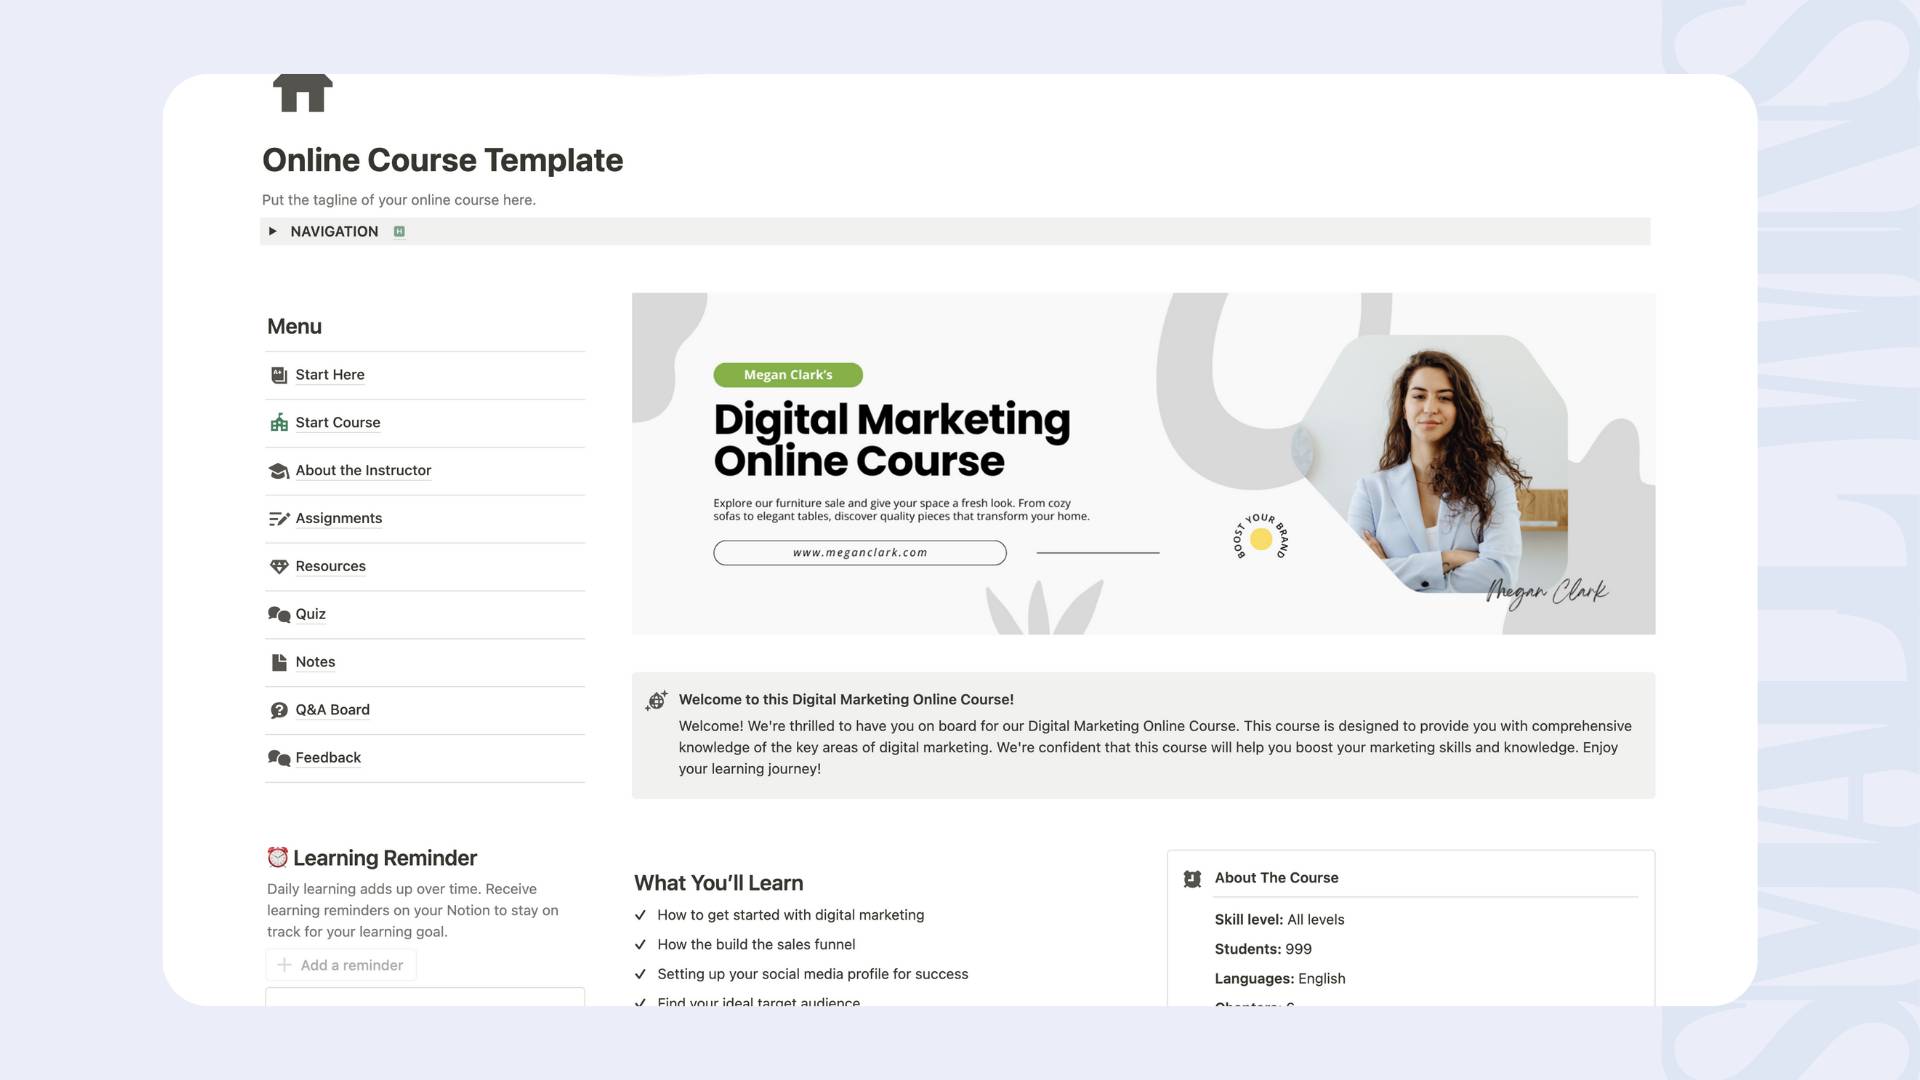Go to the Assignments page
The image size is (1920, 1080).
click(339, 519)
